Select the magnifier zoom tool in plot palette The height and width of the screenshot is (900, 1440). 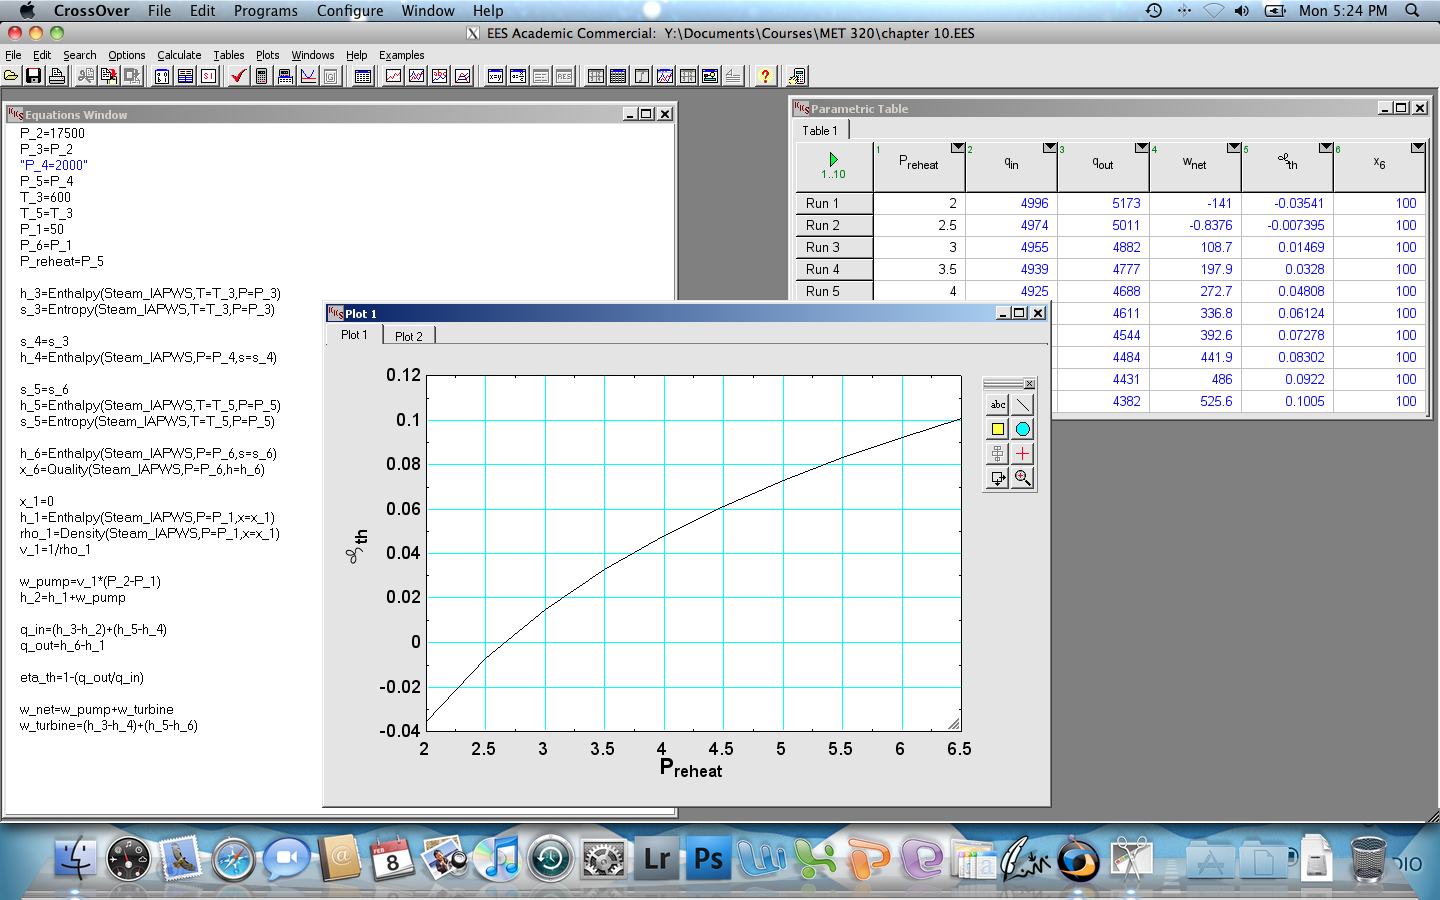[x=1022, y=478]
